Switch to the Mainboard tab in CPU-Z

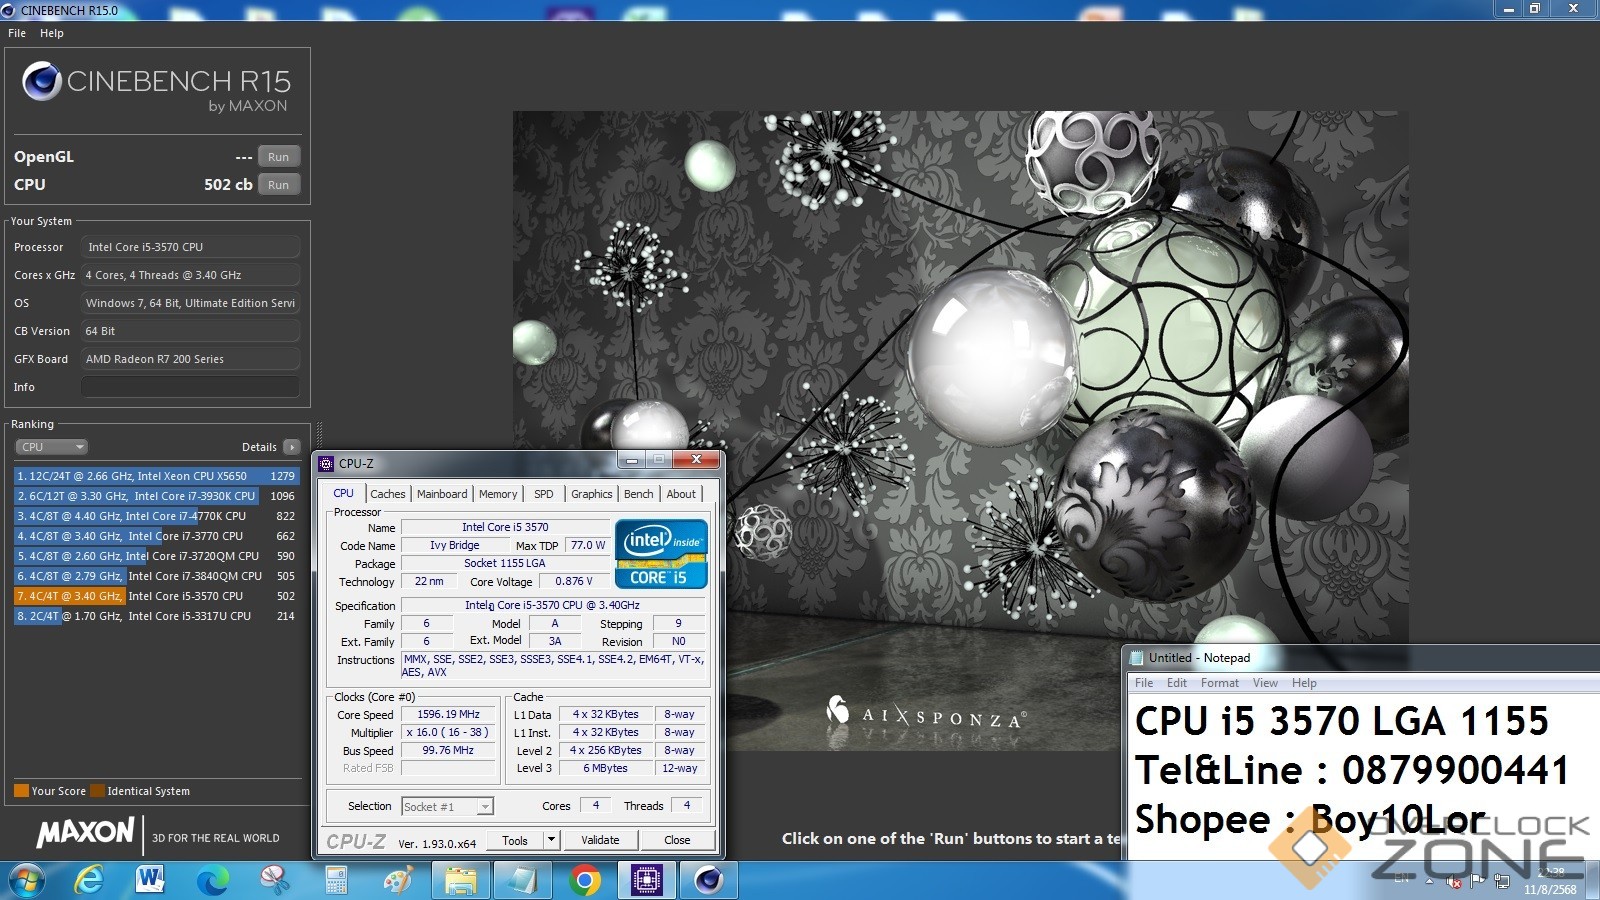coord(441,494)
